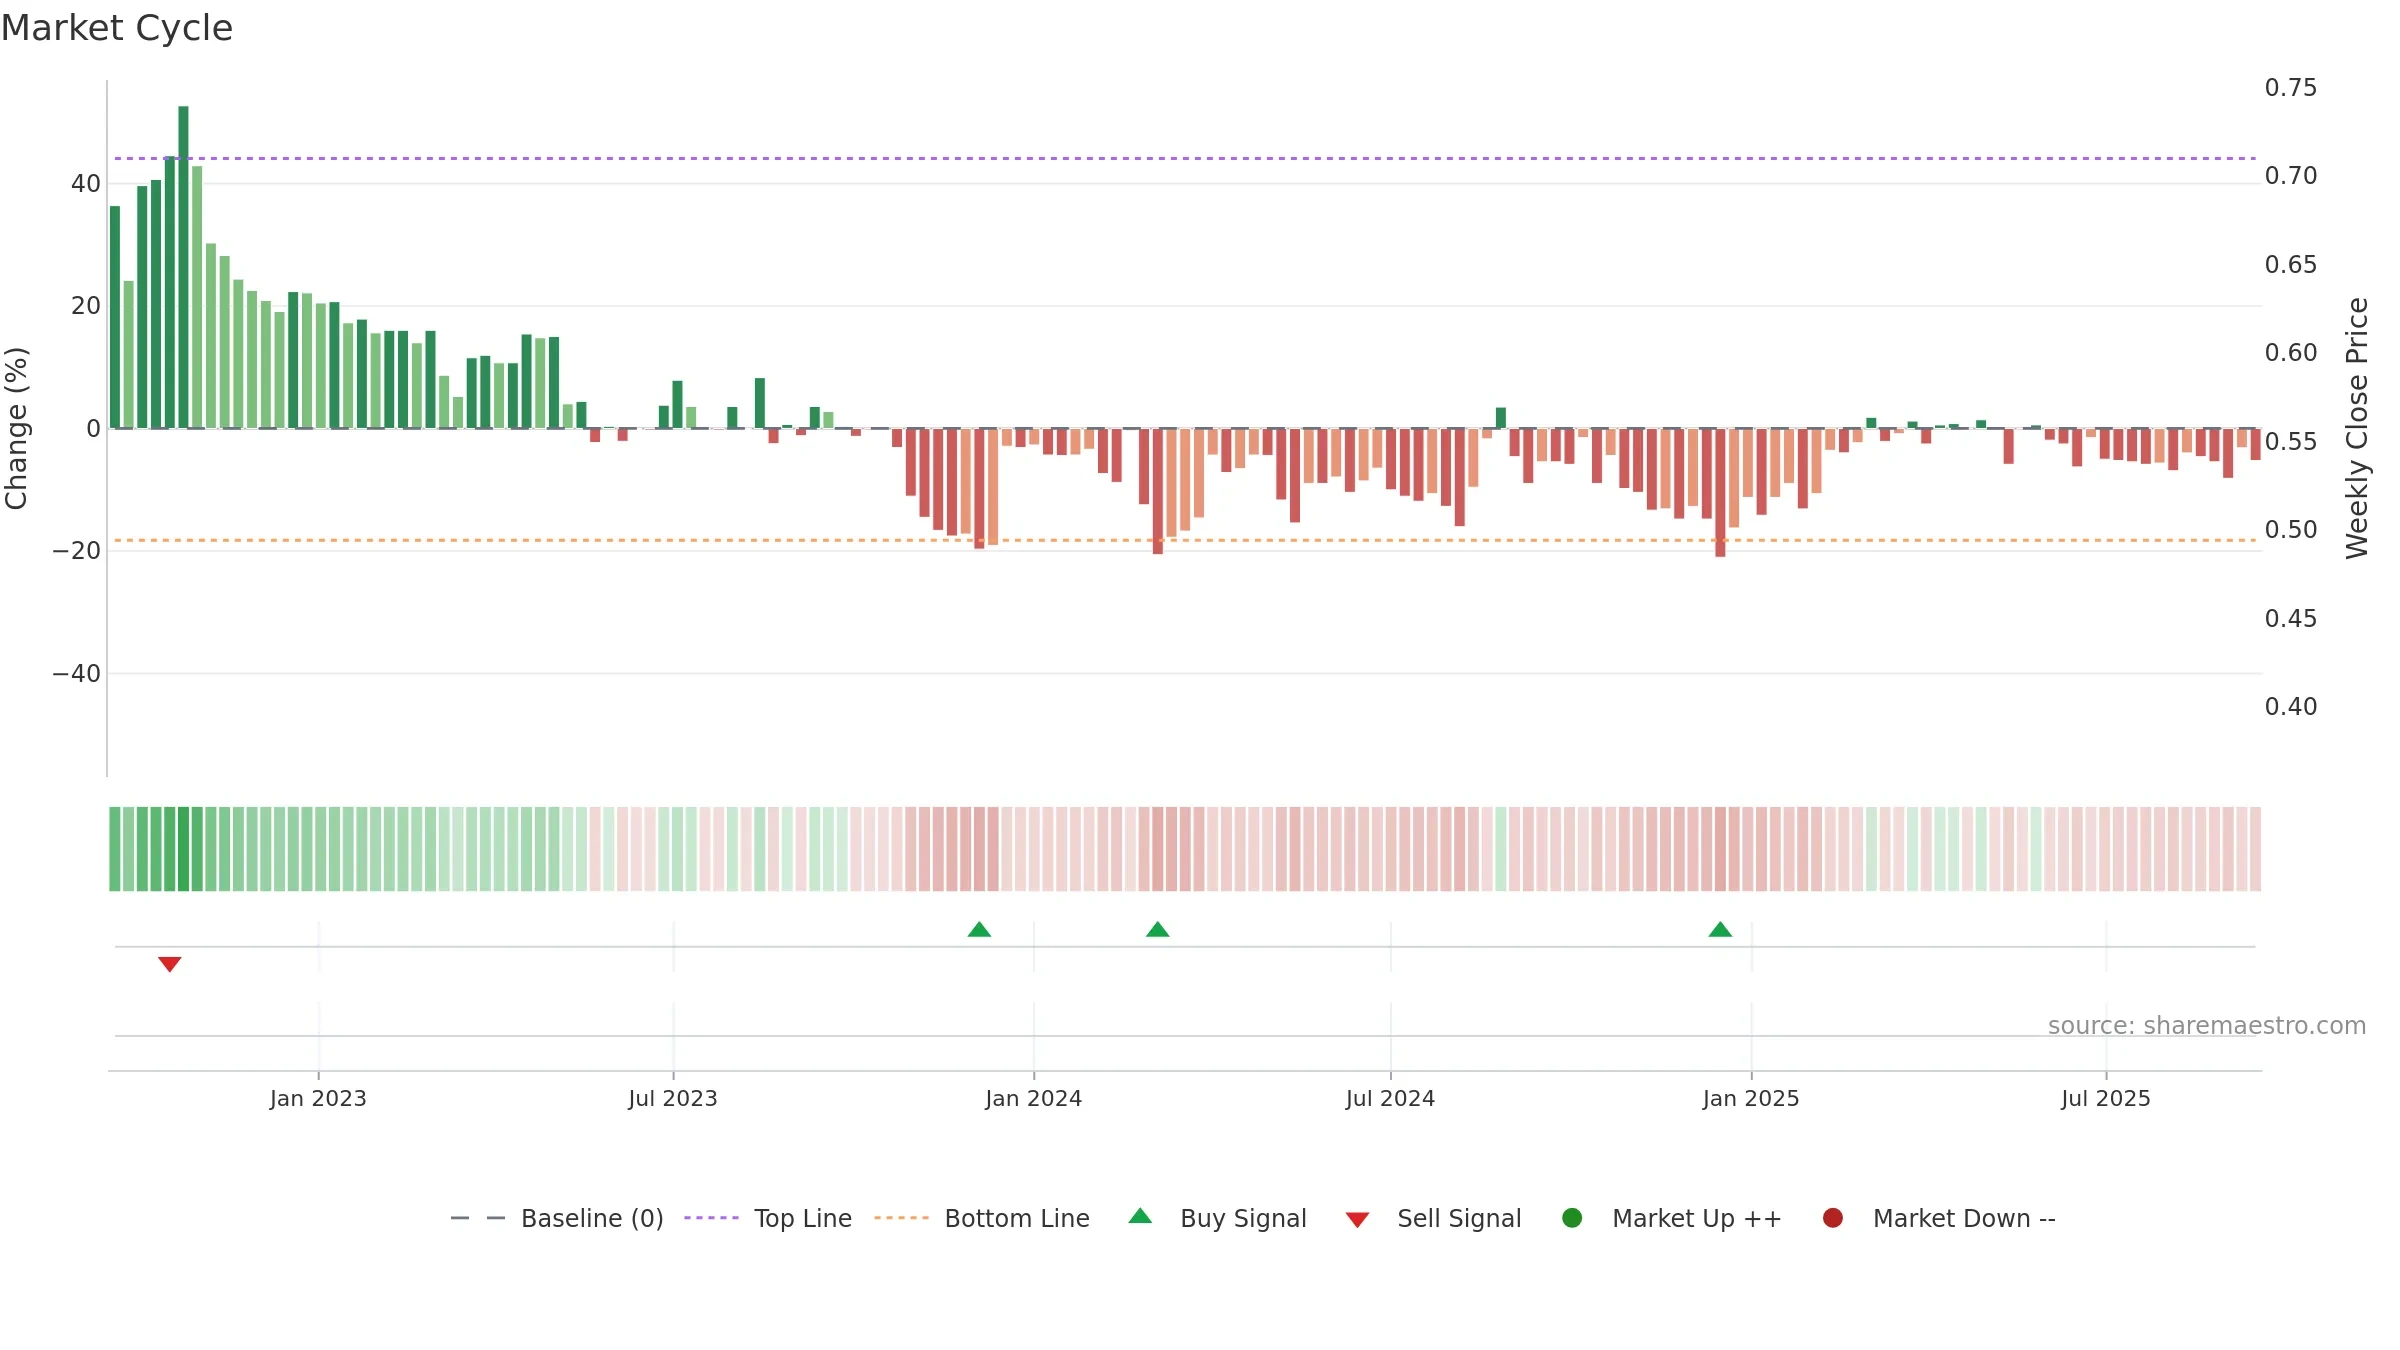Click the orange dotted line sample in the legend
This screenshot has height=1350, width=2400.
[x=901, y=1218]
